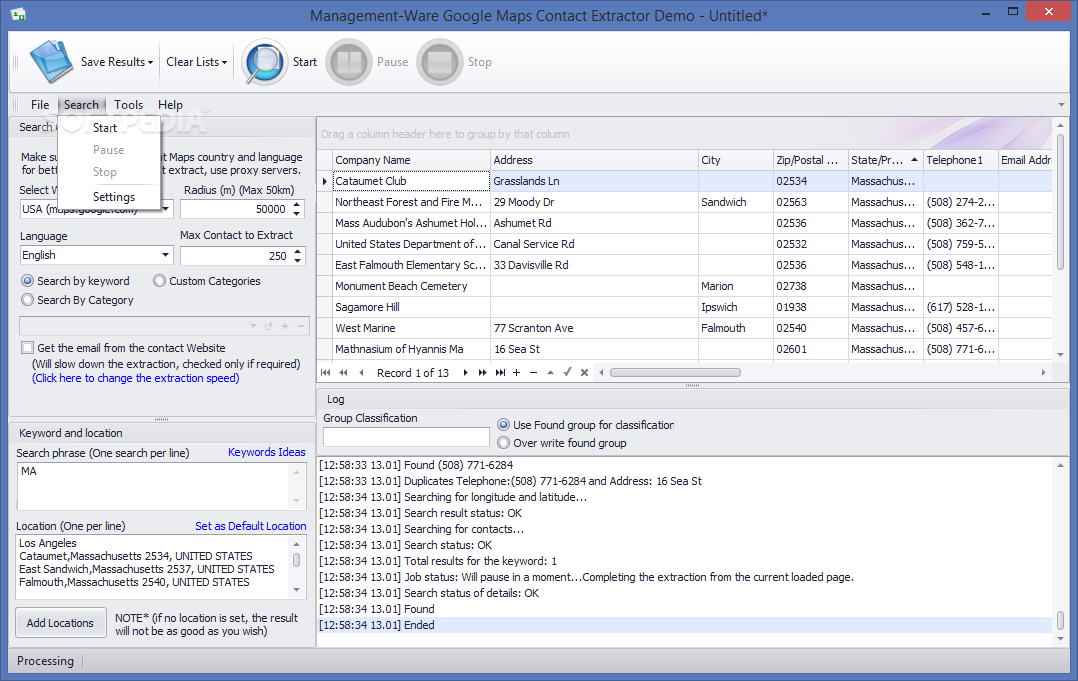
Task: Click the Address column header
Action: [594, 160]
